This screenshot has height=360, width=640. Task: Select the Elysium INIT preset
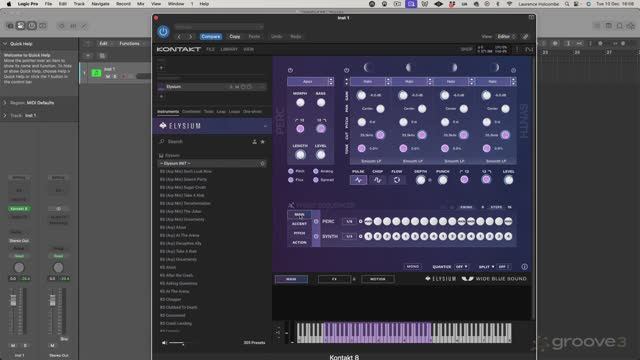(x=211, y=163)
